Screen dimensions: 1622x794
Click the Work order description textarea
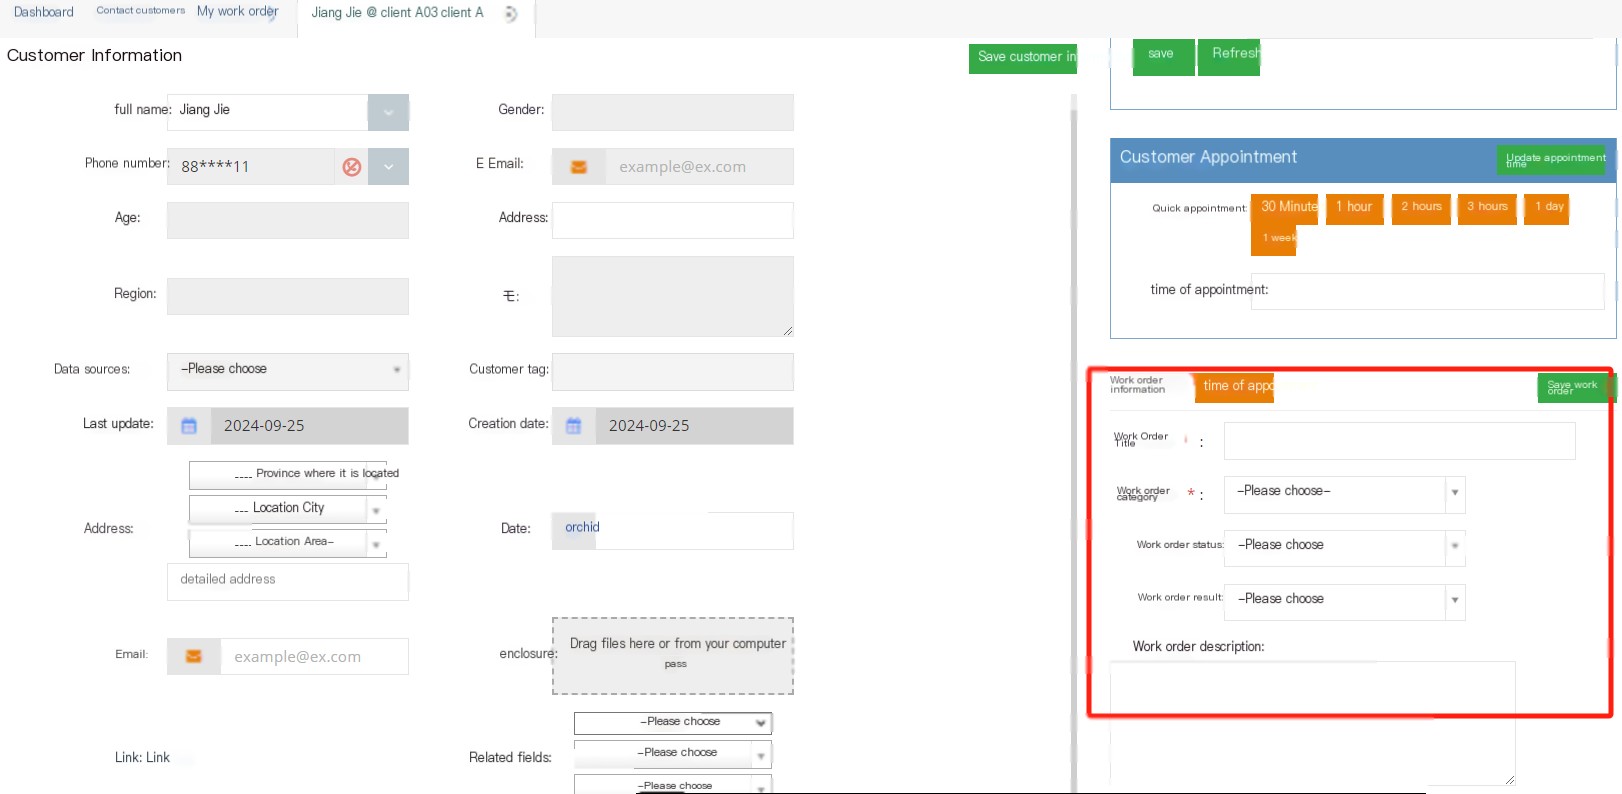(x=1312, y=723)
